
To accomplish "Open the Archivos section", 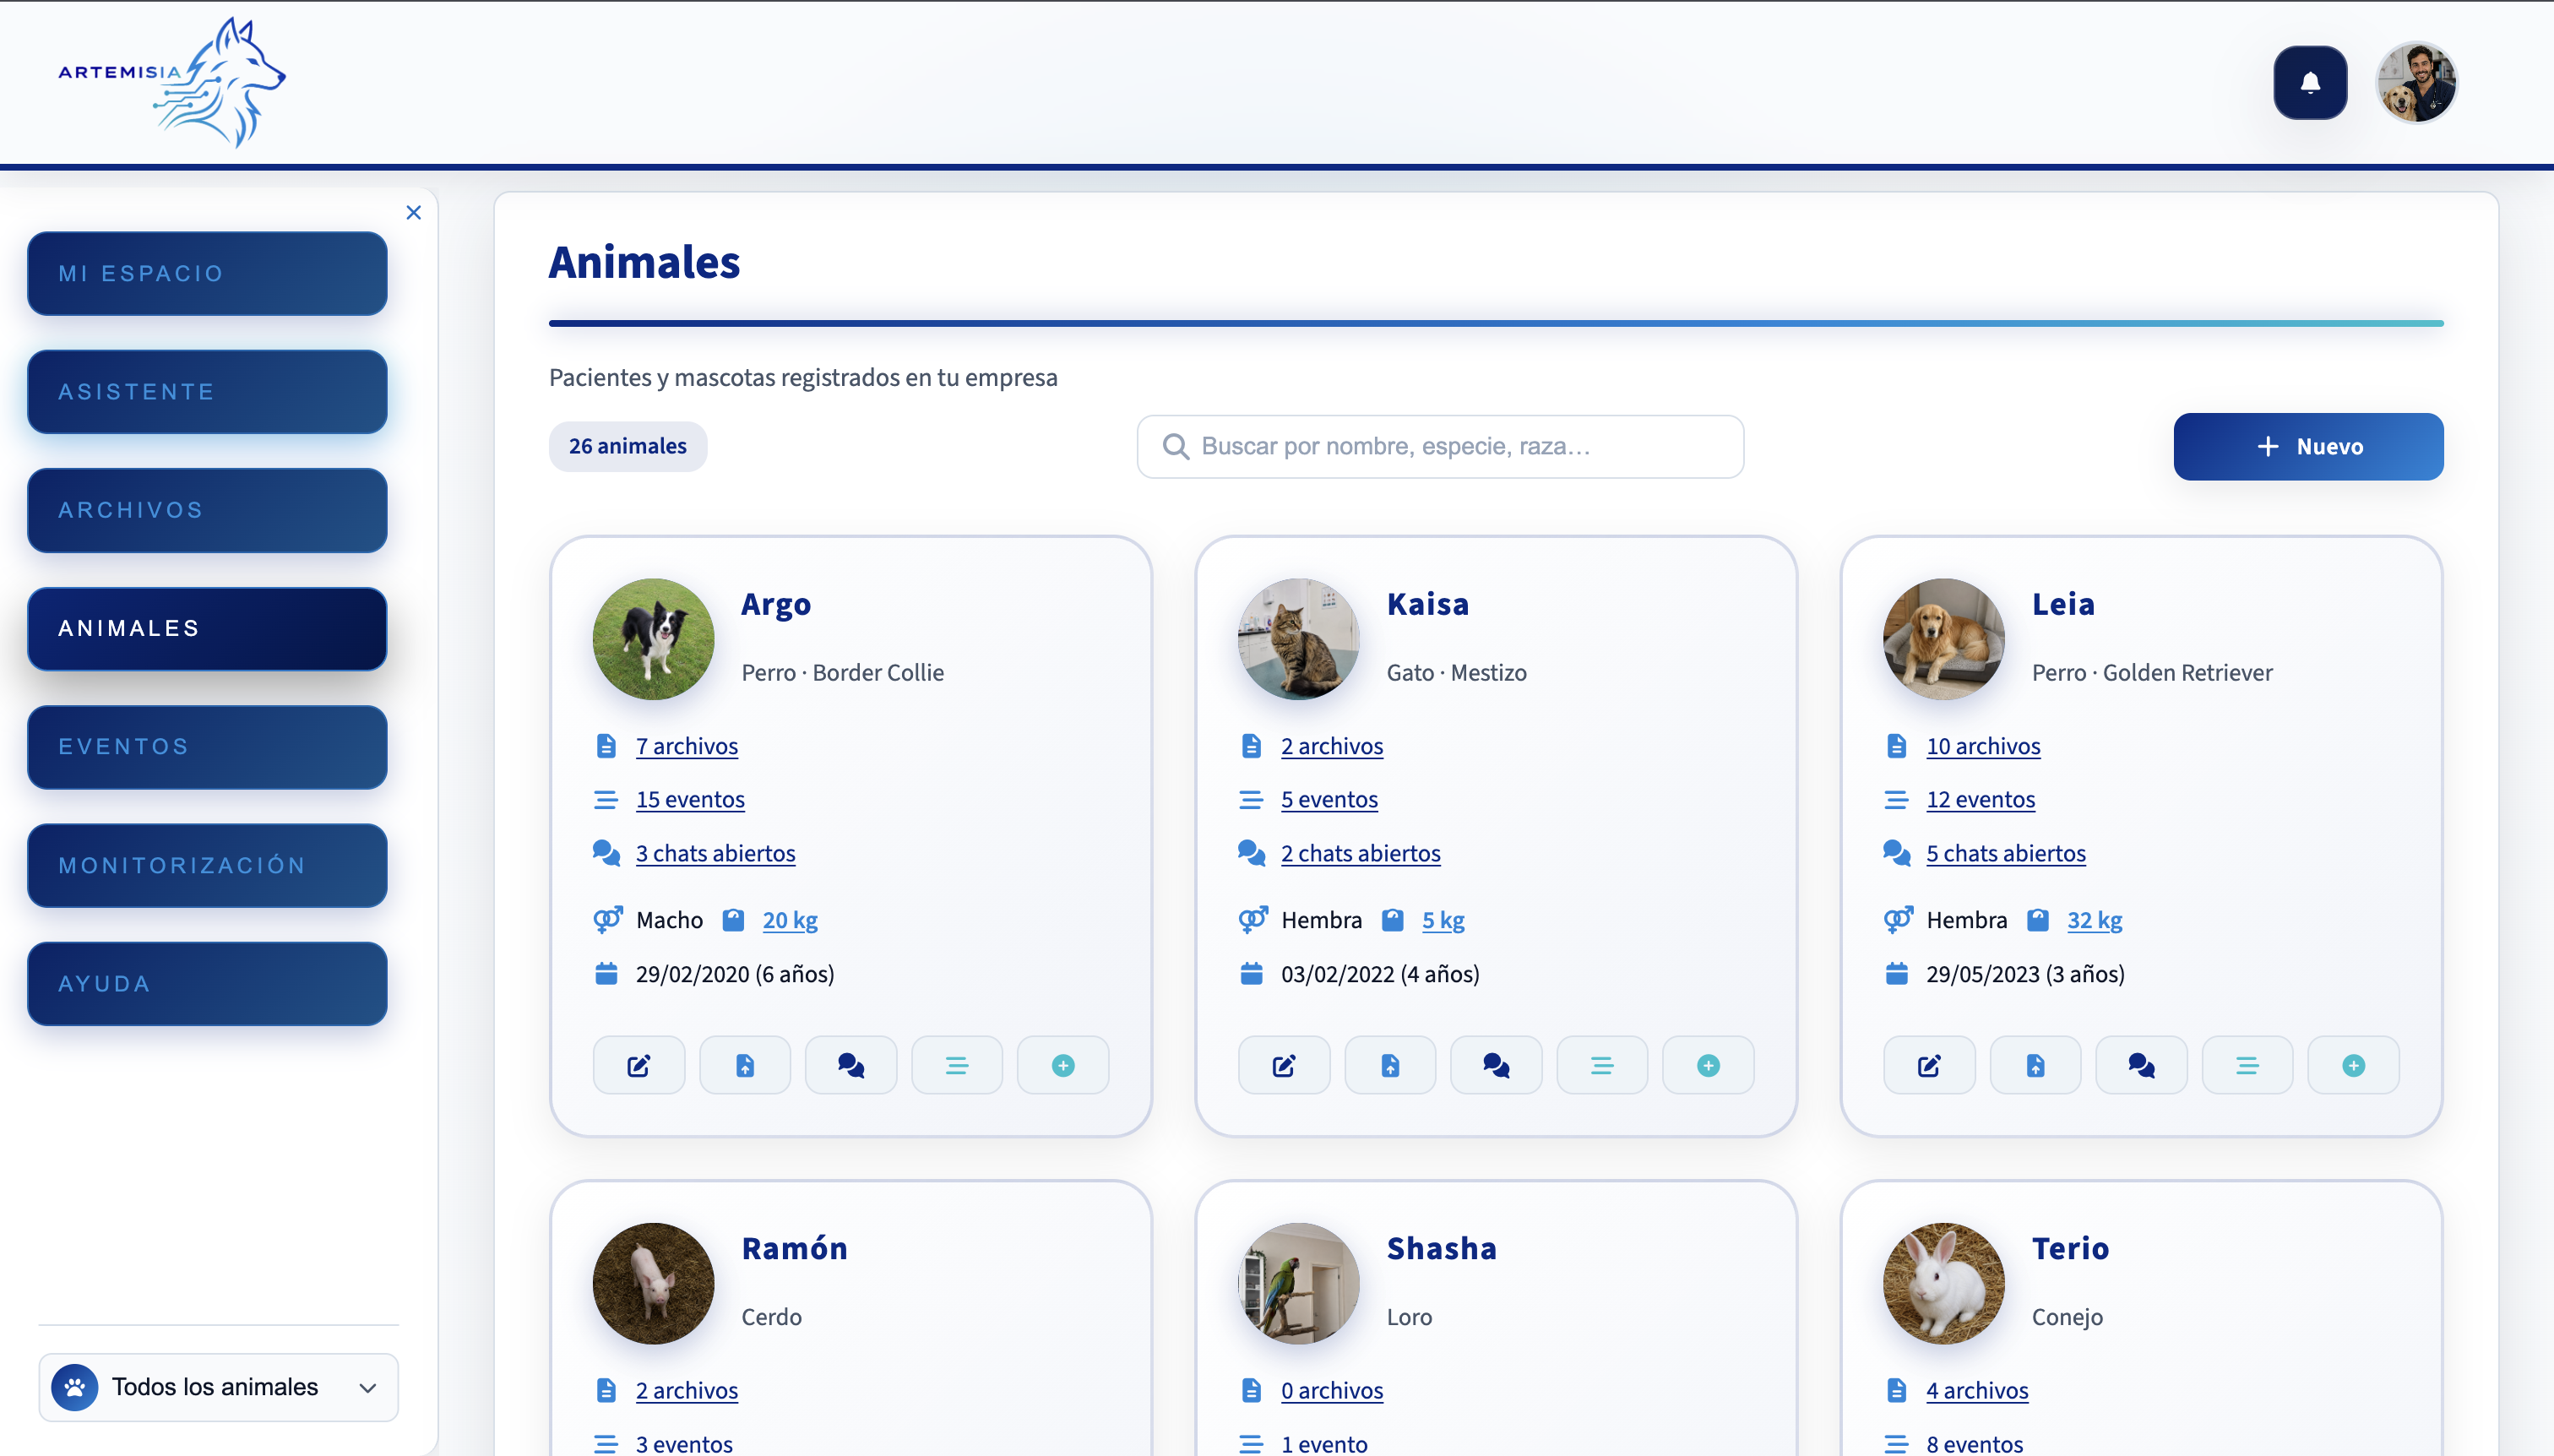I will [x=207, y=510].
